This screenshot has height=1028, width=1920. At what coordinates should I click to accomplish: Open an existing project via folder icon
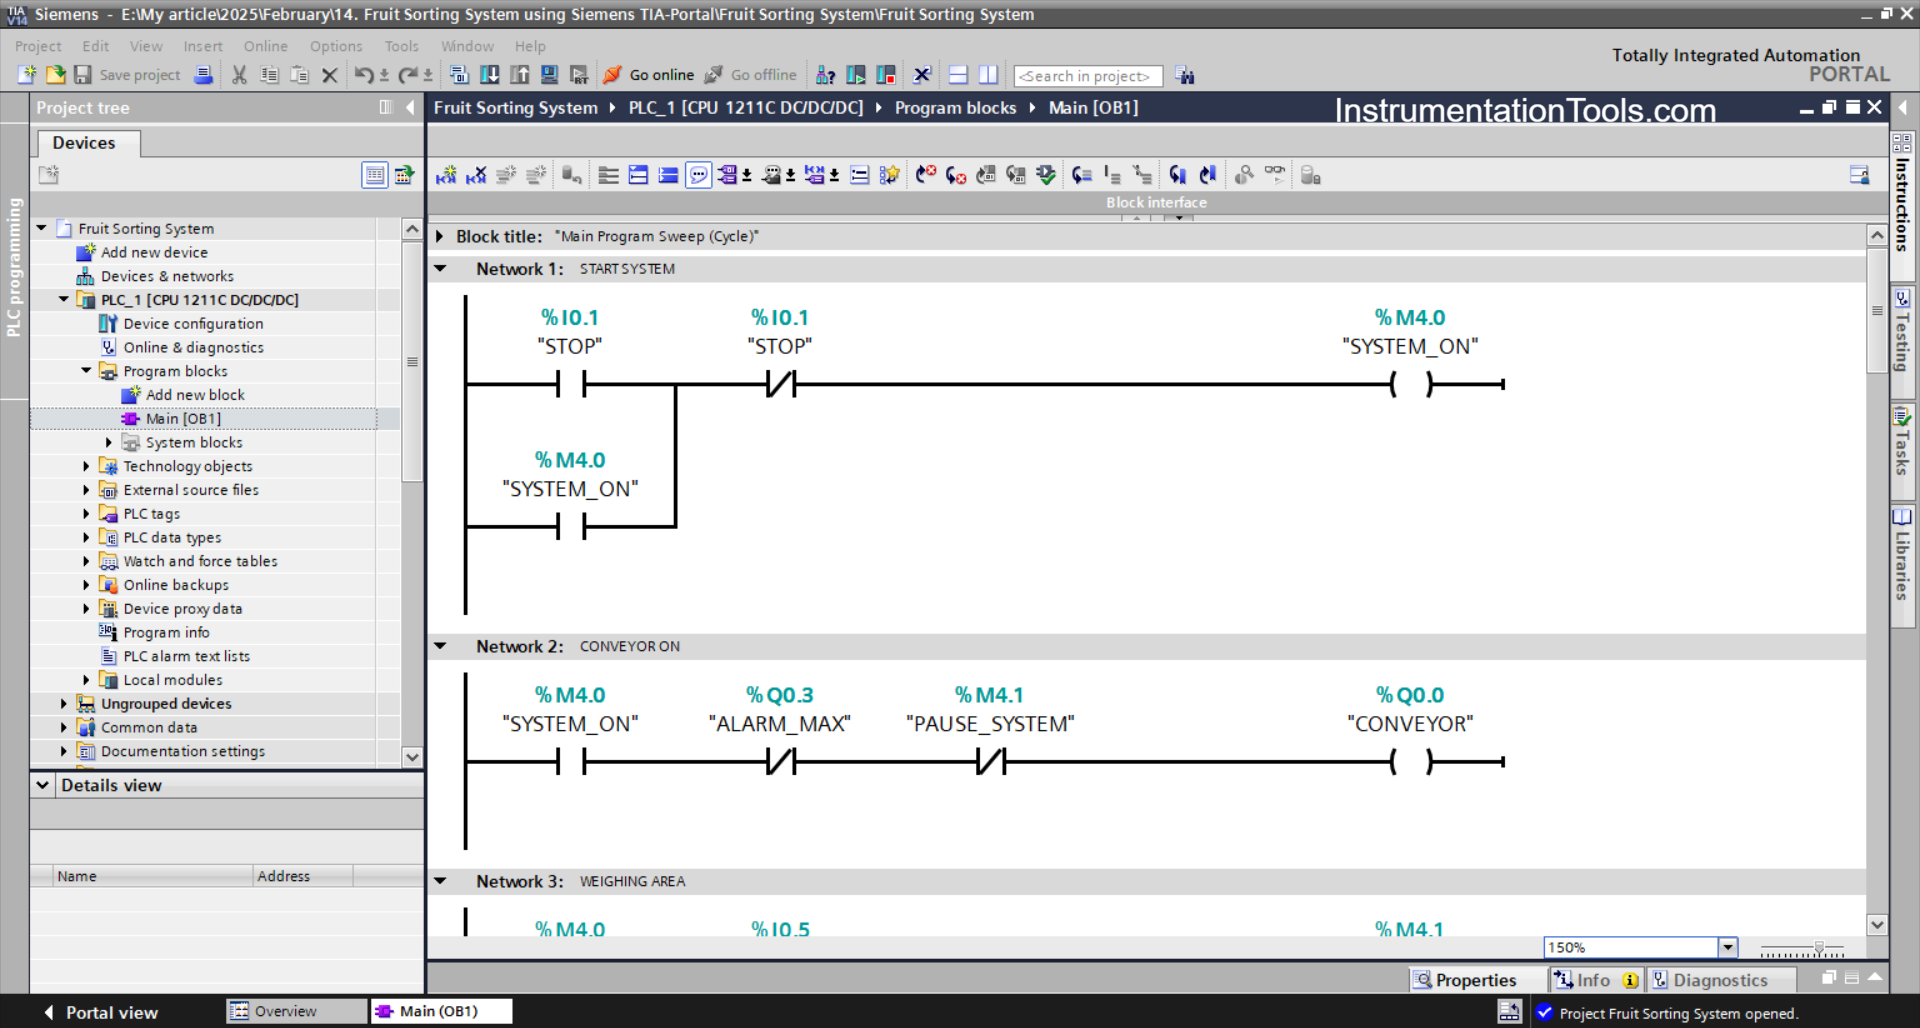(x=55, y=75)
